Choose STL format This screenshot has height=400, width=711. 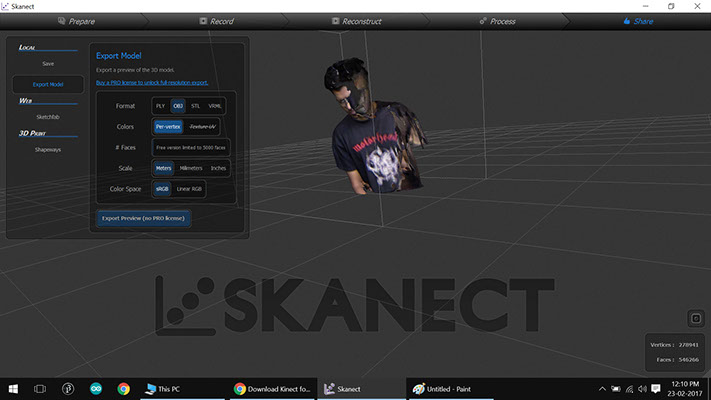[x=195, y=106]
